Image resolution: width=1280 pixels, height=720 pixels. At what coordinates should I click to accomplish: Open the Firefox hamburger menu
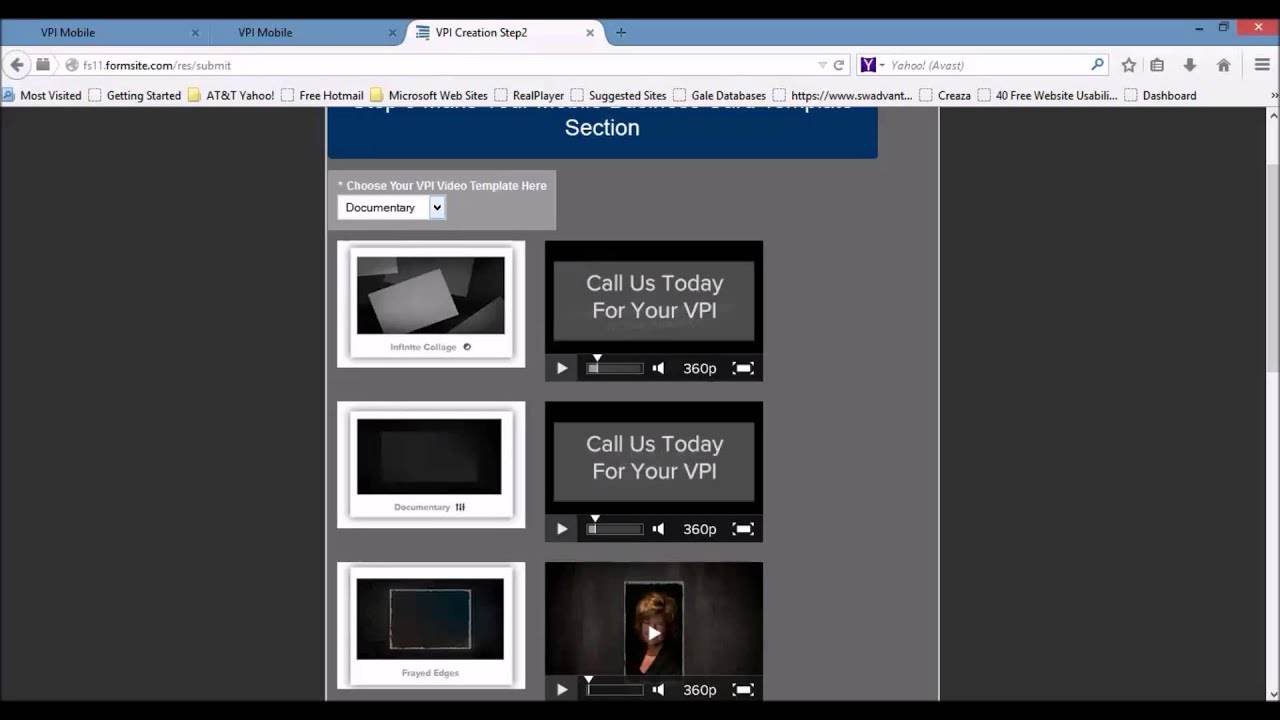pos(1261,65)
